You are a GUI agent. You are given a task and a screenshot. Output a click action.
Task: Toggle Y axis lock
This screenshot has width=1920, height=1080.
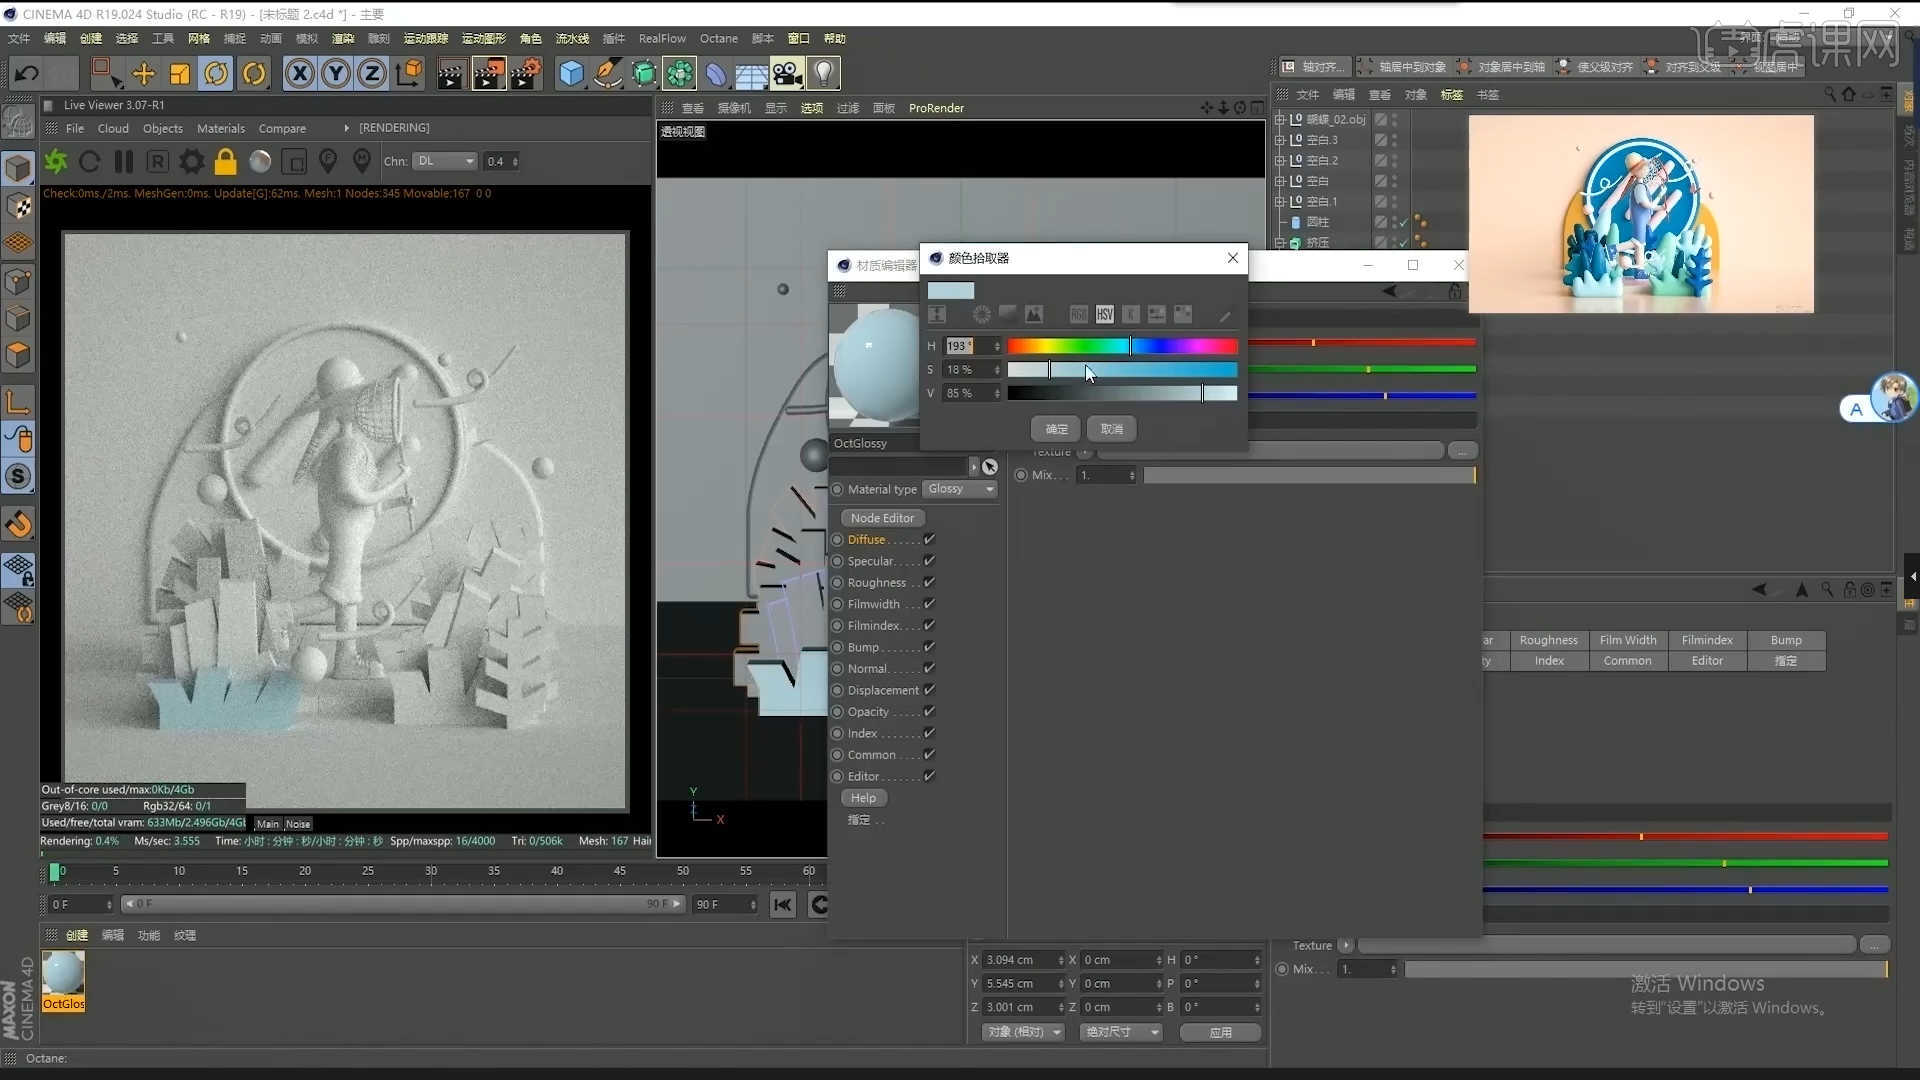(x=336, y=73)
